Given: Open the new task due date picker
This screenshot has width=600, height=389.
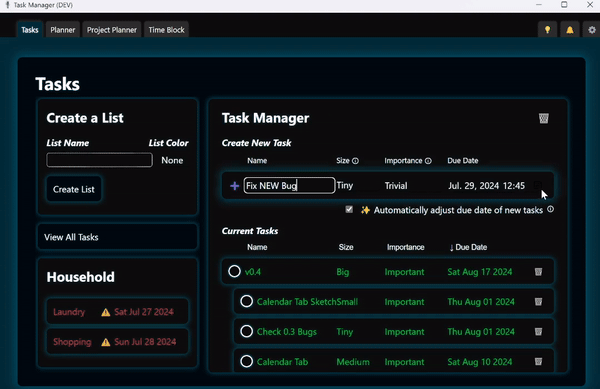Looking at the screenshot, I should coord(486,186).
